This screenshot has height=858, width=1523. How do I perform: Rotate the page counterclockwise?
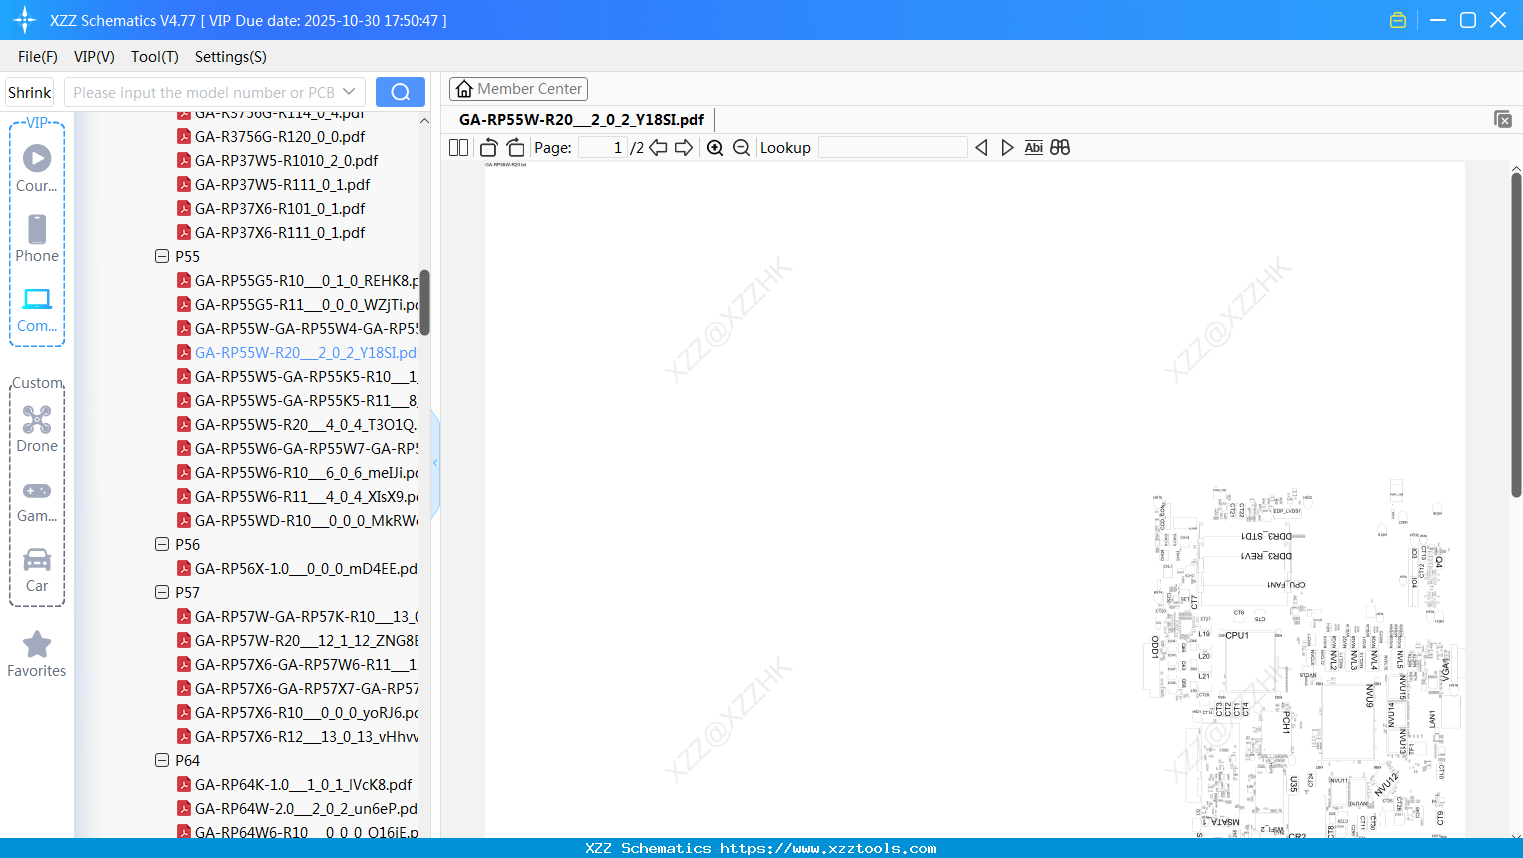[488, 147]
